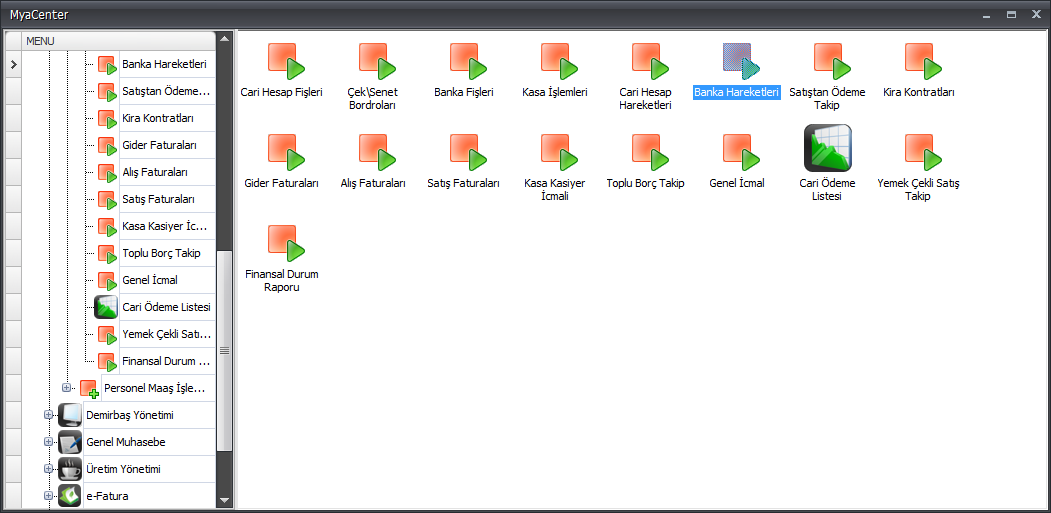Open Kira Kontratları icon in main panel

pos(924,61)
